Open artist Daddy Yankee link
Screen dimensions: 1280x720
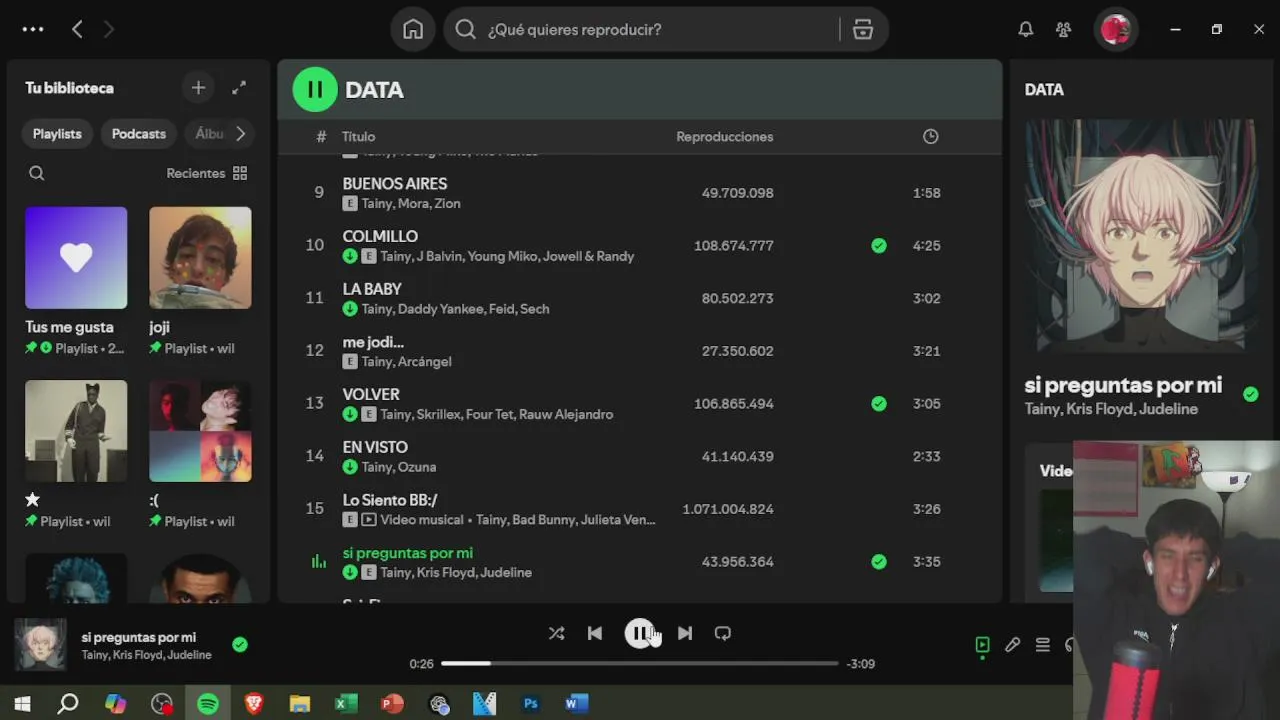441,309
